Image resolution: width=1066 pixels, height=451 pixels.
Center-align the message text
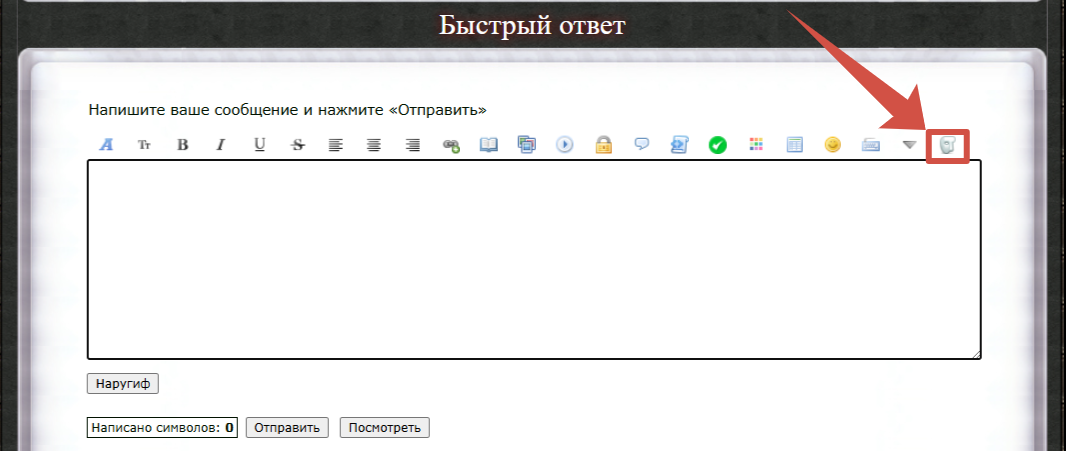click(373, 145)
